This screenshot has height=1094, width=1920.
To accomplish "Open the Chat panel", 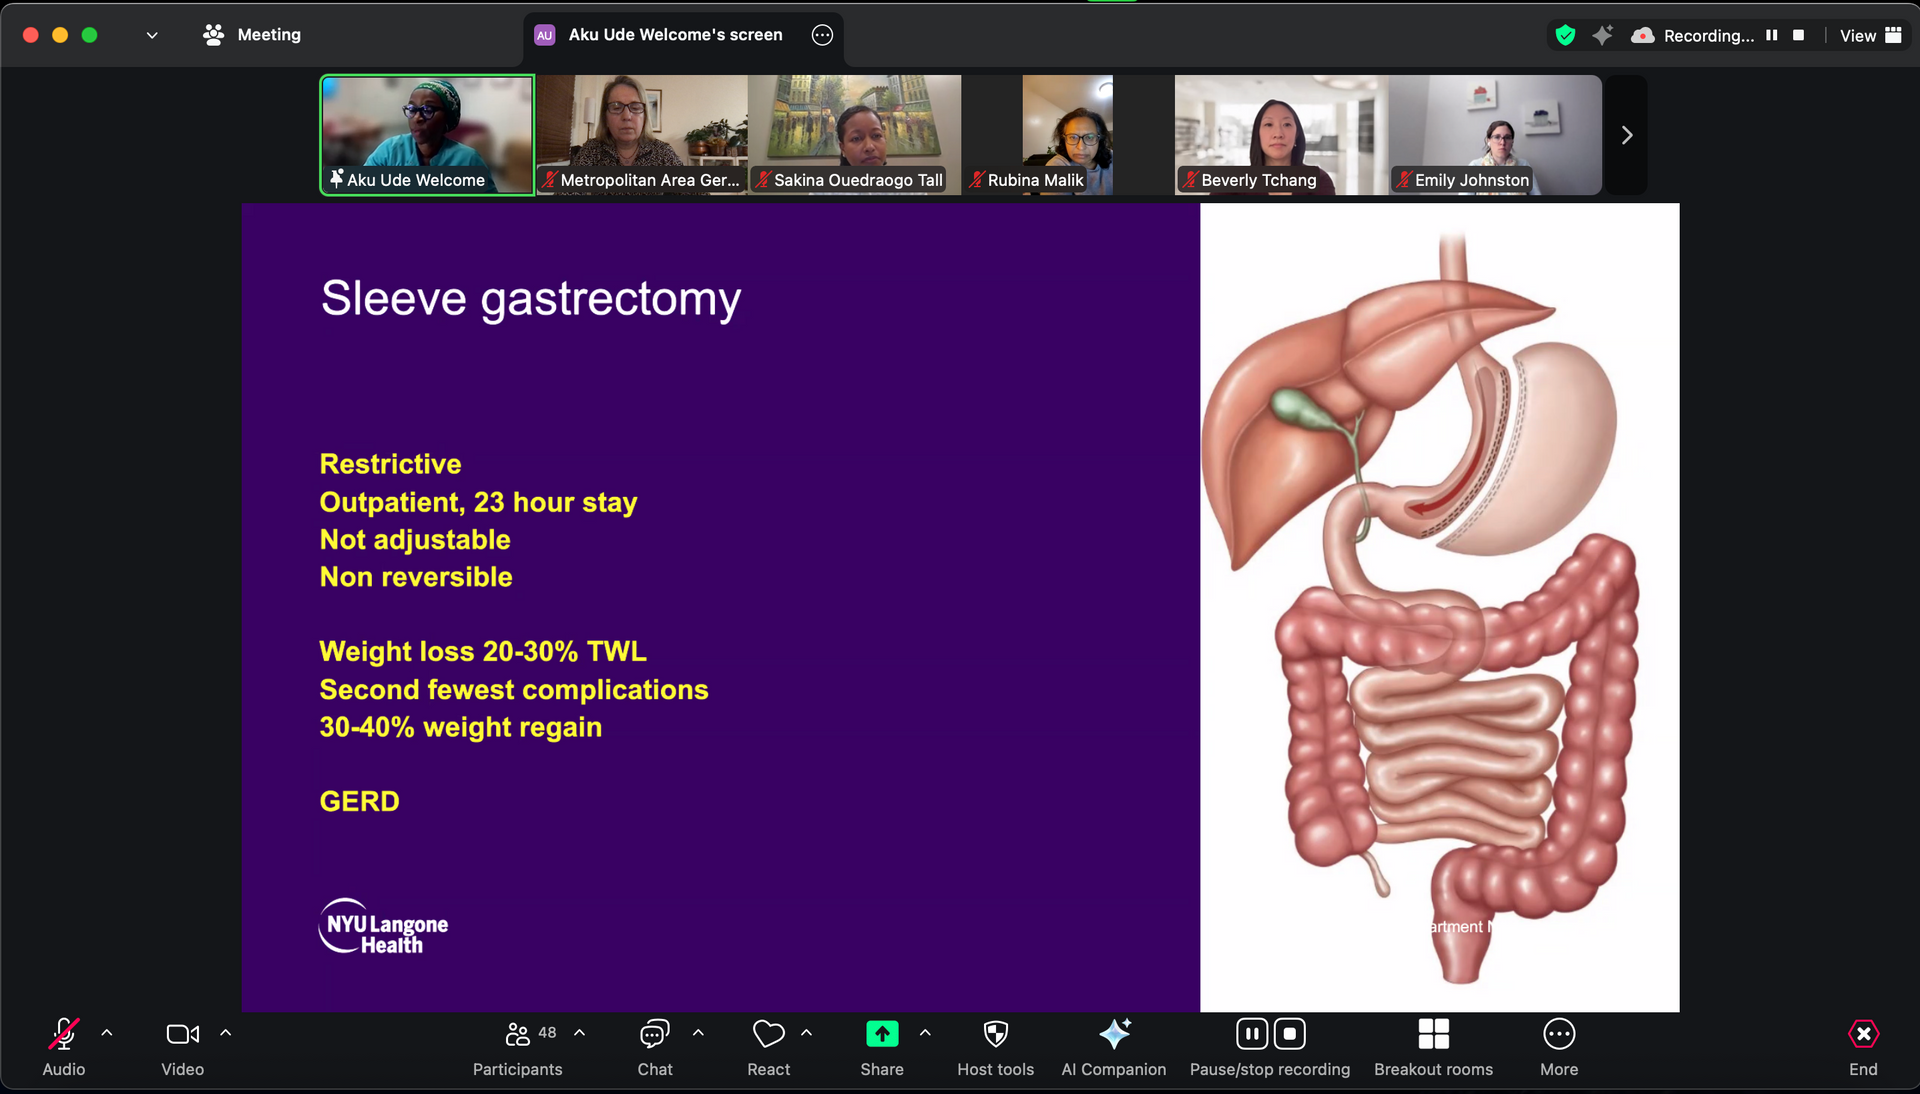I will [655, 1035].
